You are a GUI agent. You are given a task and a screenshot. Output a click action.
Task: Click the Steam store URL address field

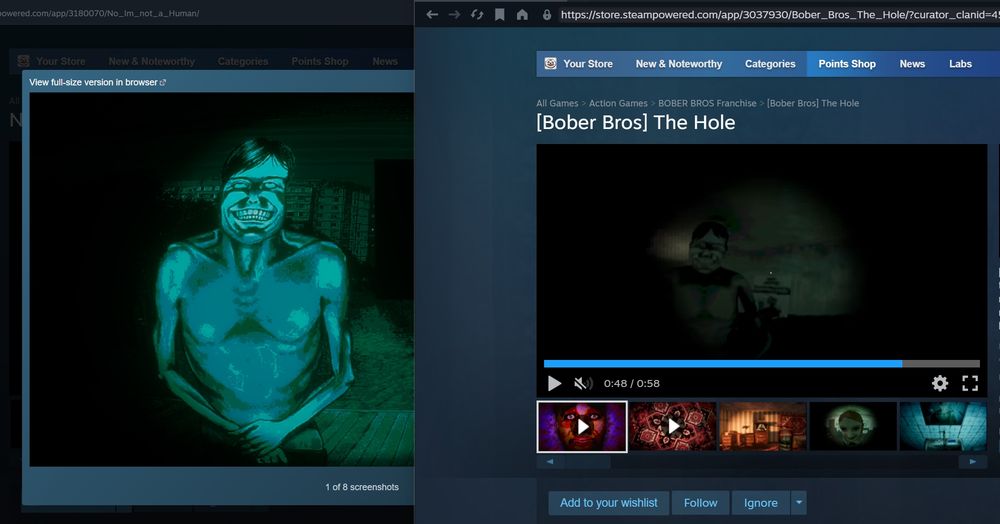[779, 15]
